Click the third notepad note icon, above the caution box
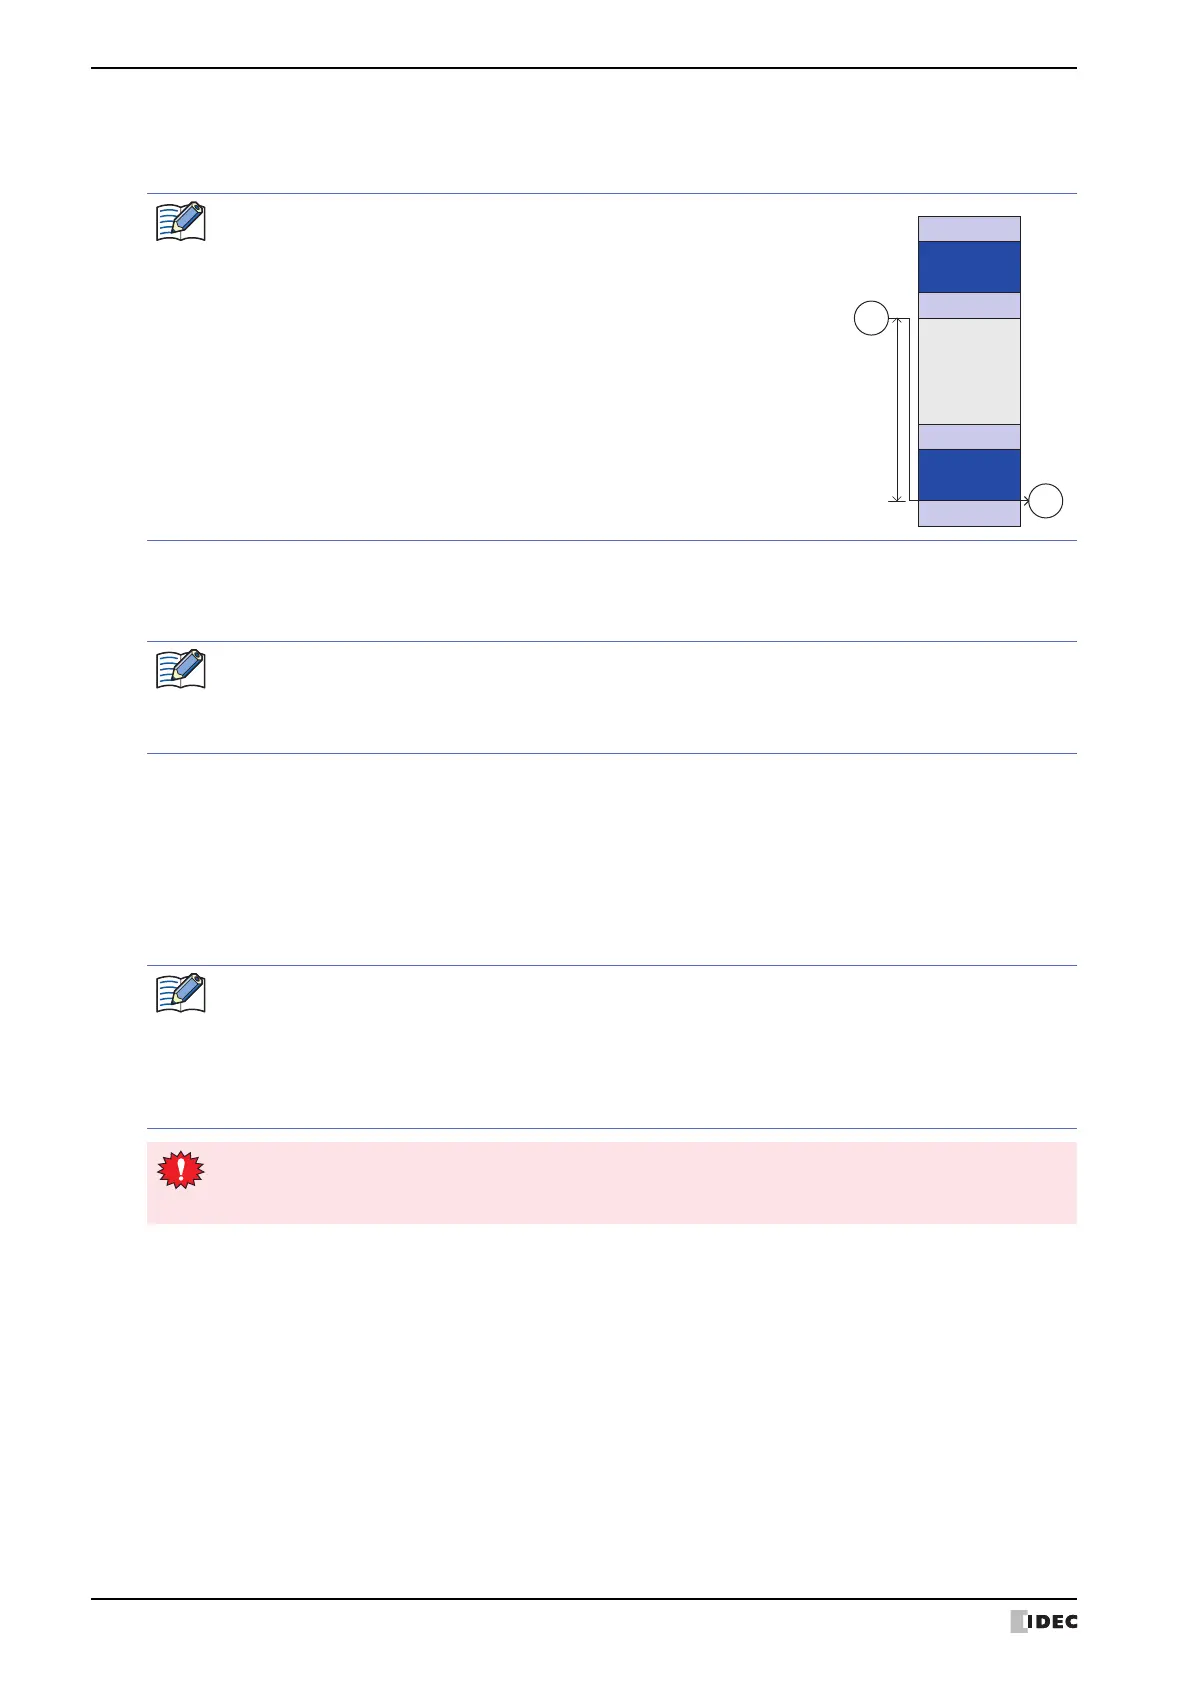Screen dimensions: 1190x1684 click(x=181, y=993)
